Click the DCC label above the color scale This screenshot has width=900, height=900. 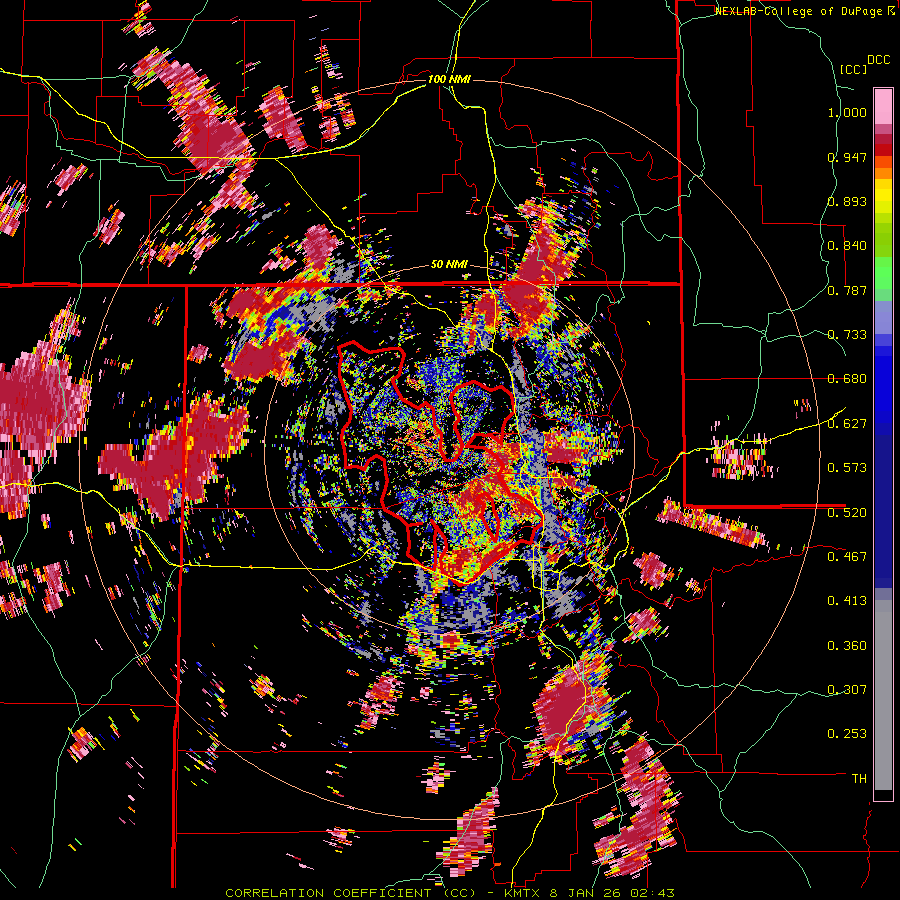click(878, 60)
